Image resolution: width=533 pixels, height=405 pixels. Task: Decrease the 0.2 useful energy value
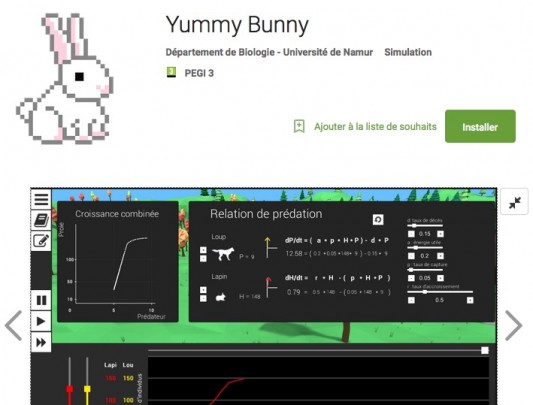coord(411,256)
